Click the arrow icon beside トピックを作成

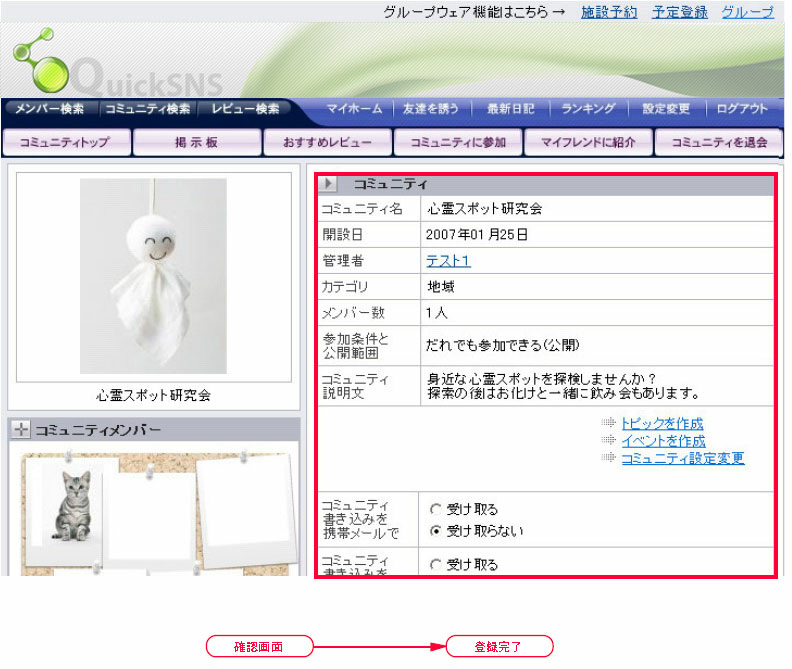[x=608, y=424]
